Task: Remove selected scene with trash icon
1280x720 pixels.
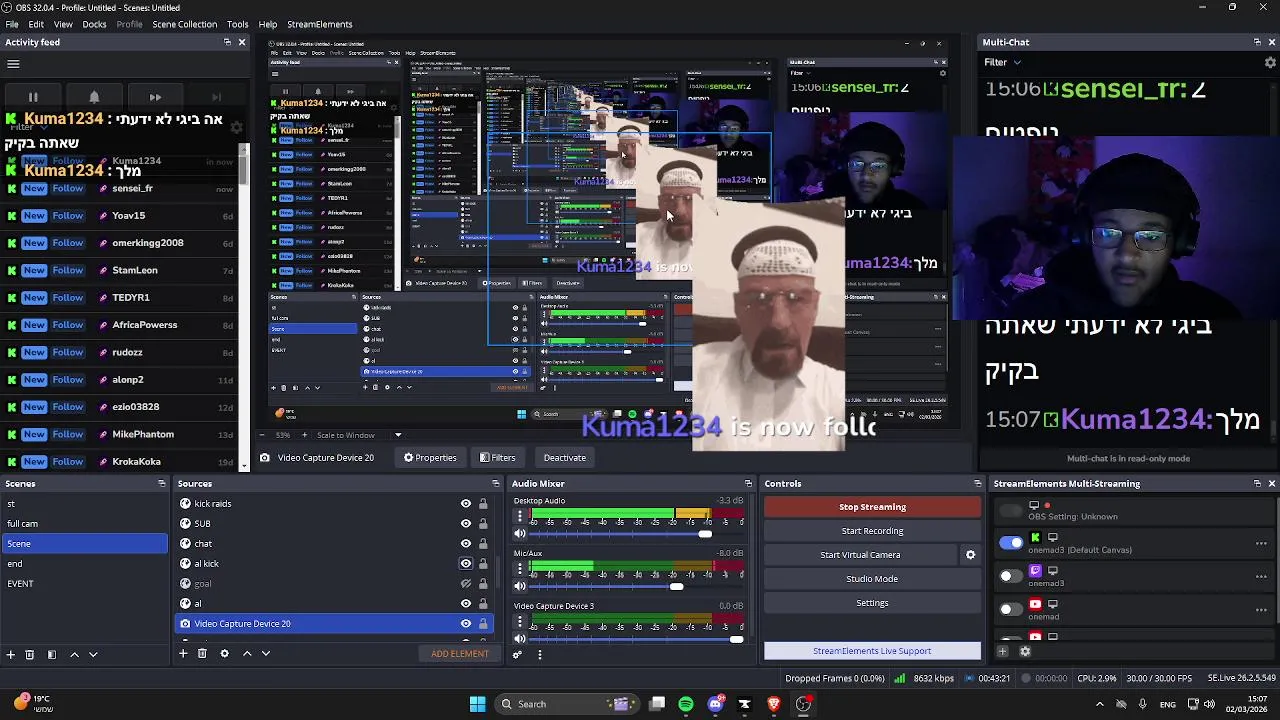Action: pyautogui.click(x=30, y=654)
